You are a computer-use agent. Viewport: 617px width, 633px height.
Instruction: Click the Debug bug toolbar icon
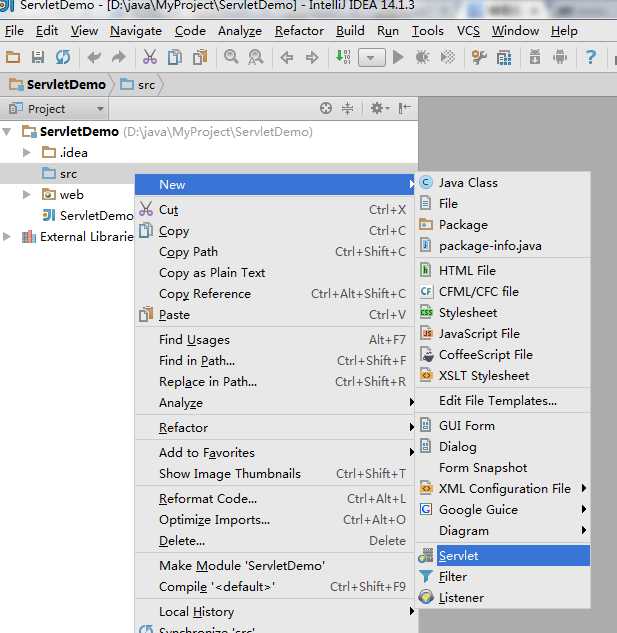tap(422, 57)
